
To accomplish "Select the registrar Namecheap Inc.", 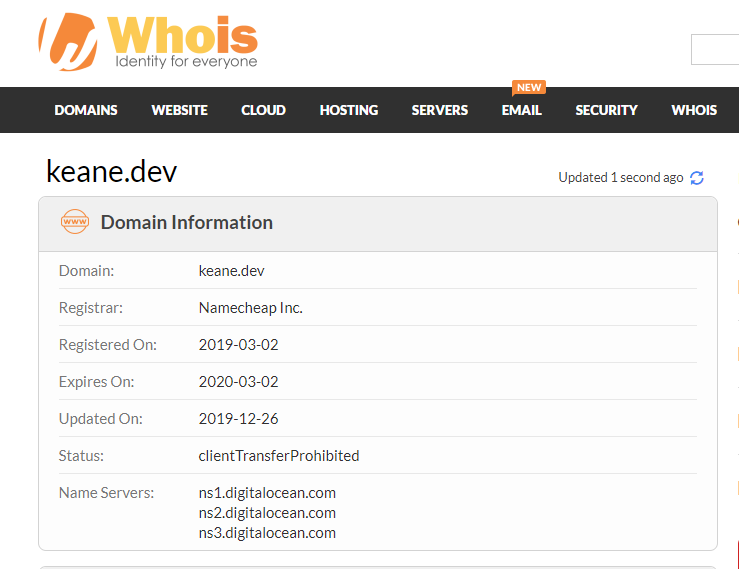I will pos(251,308).
